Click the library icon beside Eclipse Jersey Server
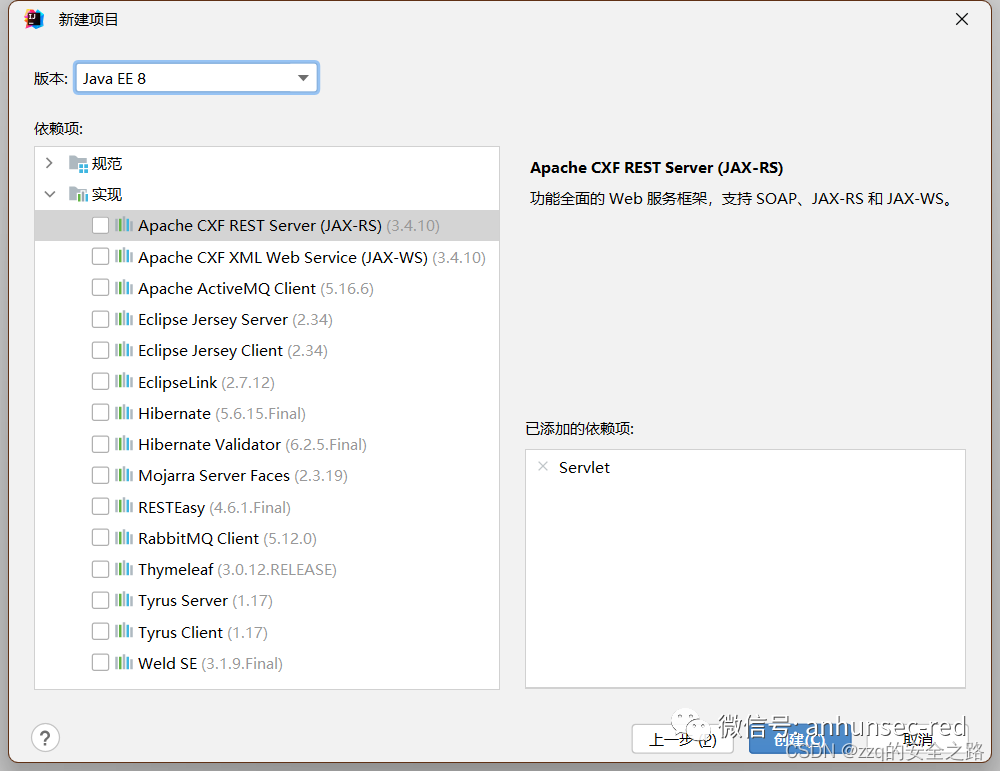 (124, 319)
